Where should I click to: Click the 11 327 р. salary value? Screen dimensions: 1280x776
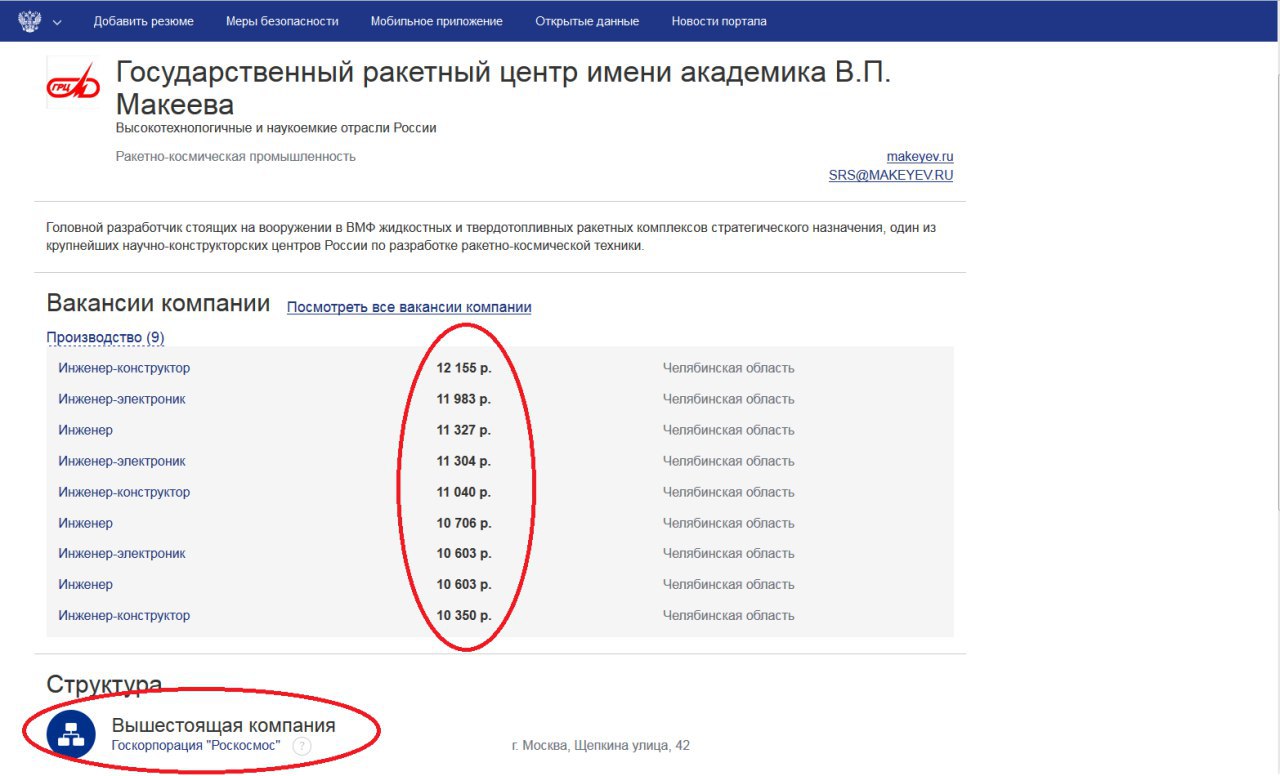(464, 430)
